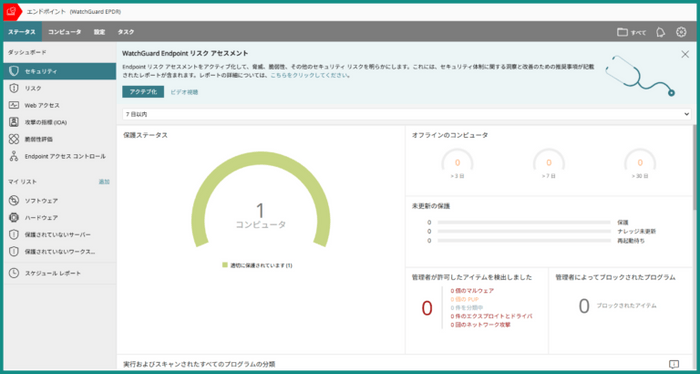This screenshot has width=700, height=374.
Task: Click 0 個の PUP entry
Action: [464, 299]
